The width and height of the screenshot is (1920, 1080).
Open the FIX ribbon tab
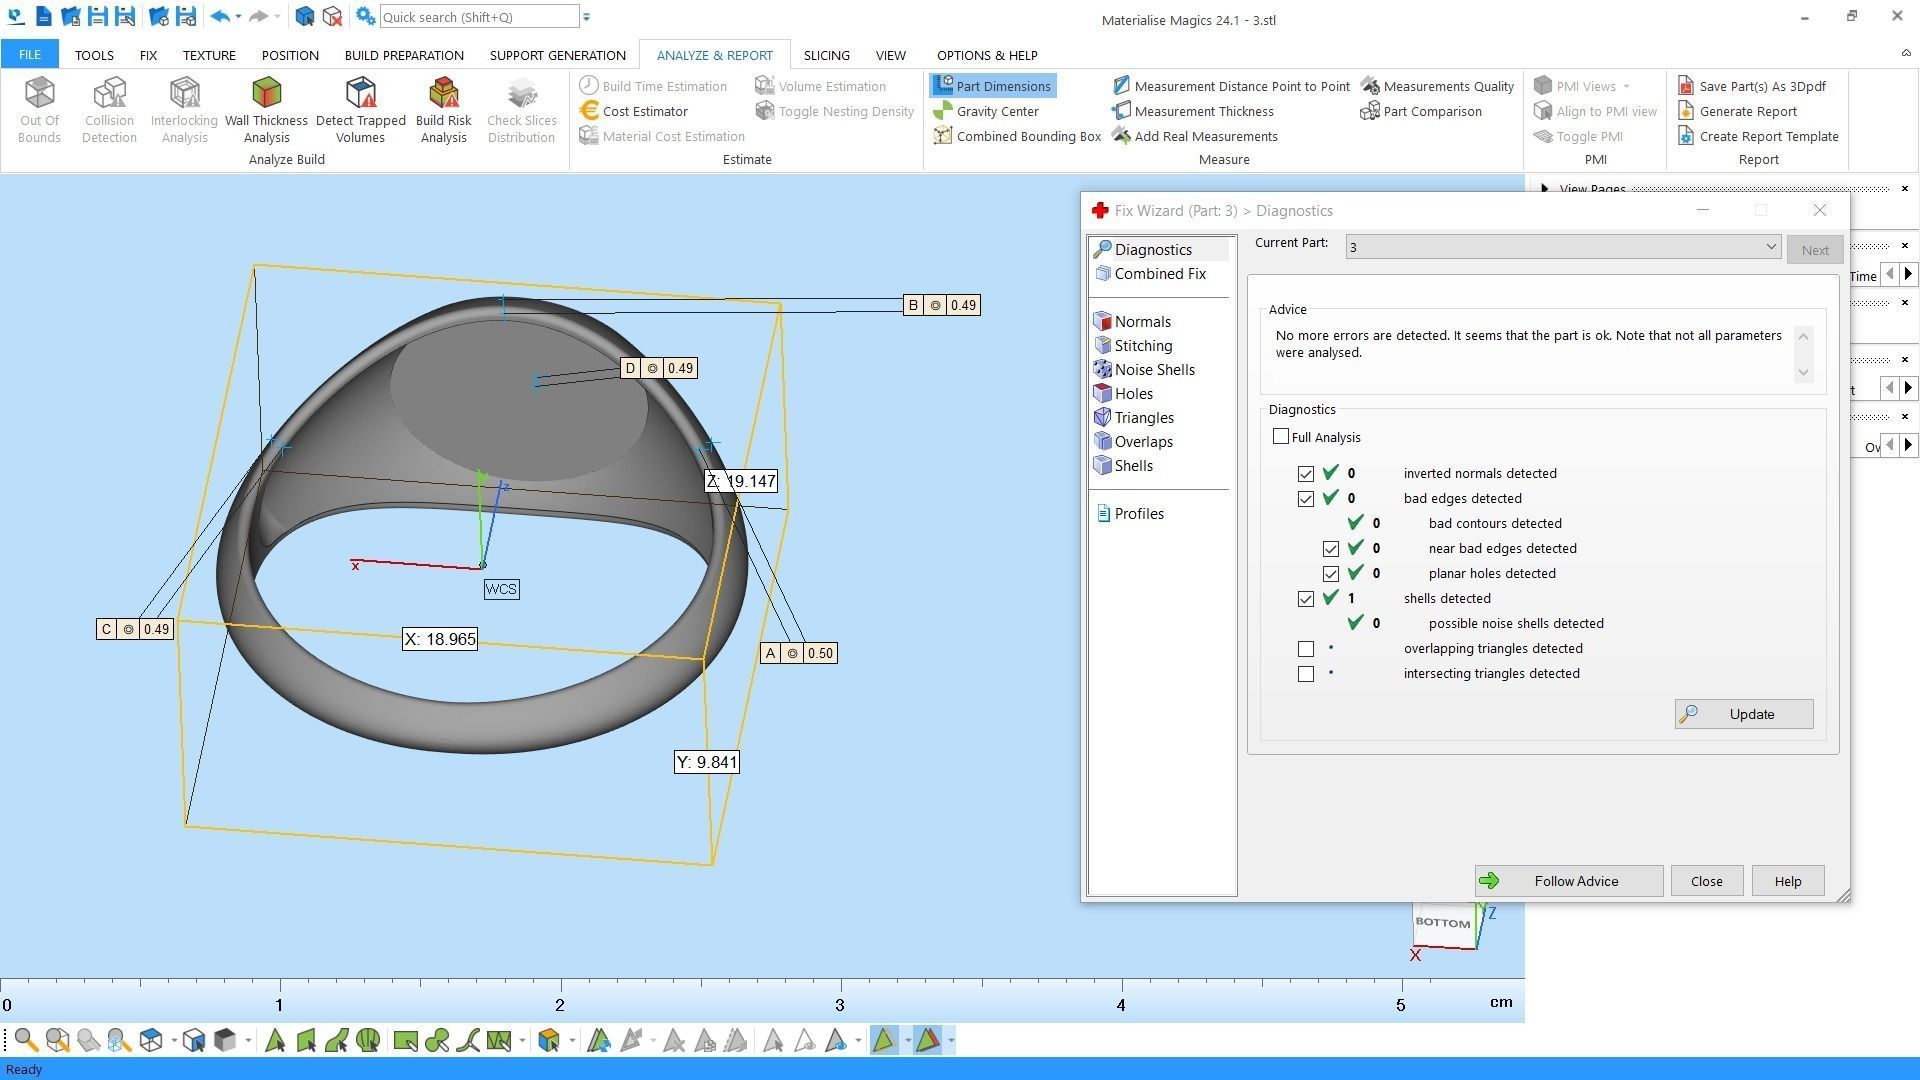(148, 55)
